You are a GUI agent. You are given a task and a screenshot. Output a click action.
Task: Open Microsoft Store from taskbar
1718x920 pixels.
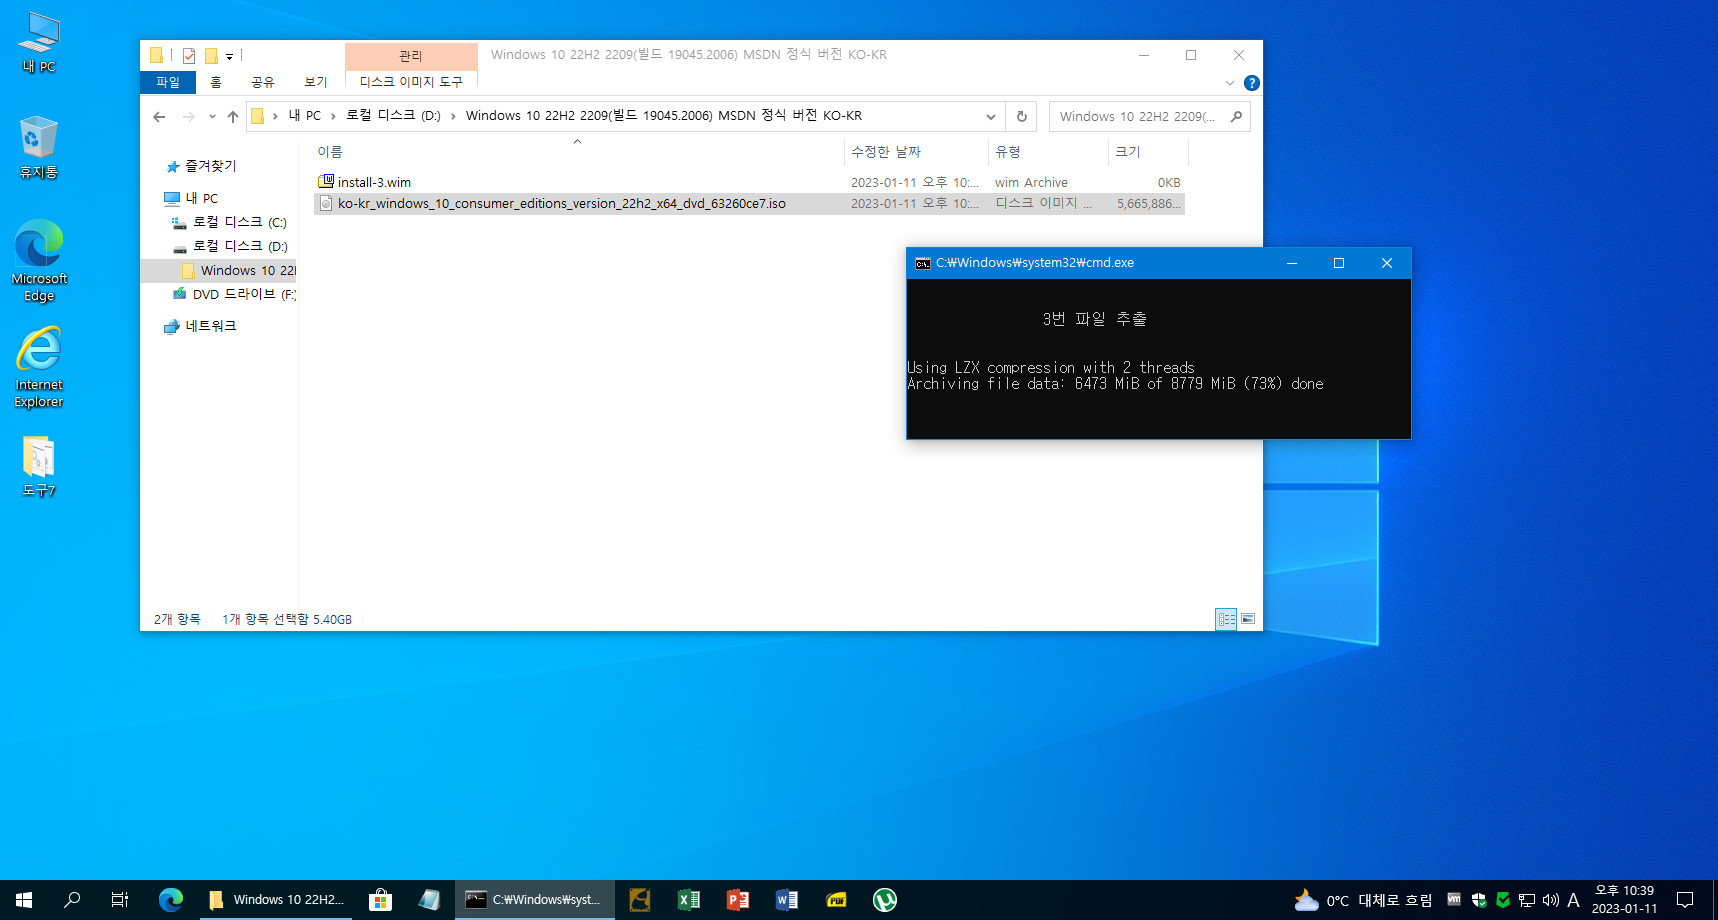pos(380,900)
